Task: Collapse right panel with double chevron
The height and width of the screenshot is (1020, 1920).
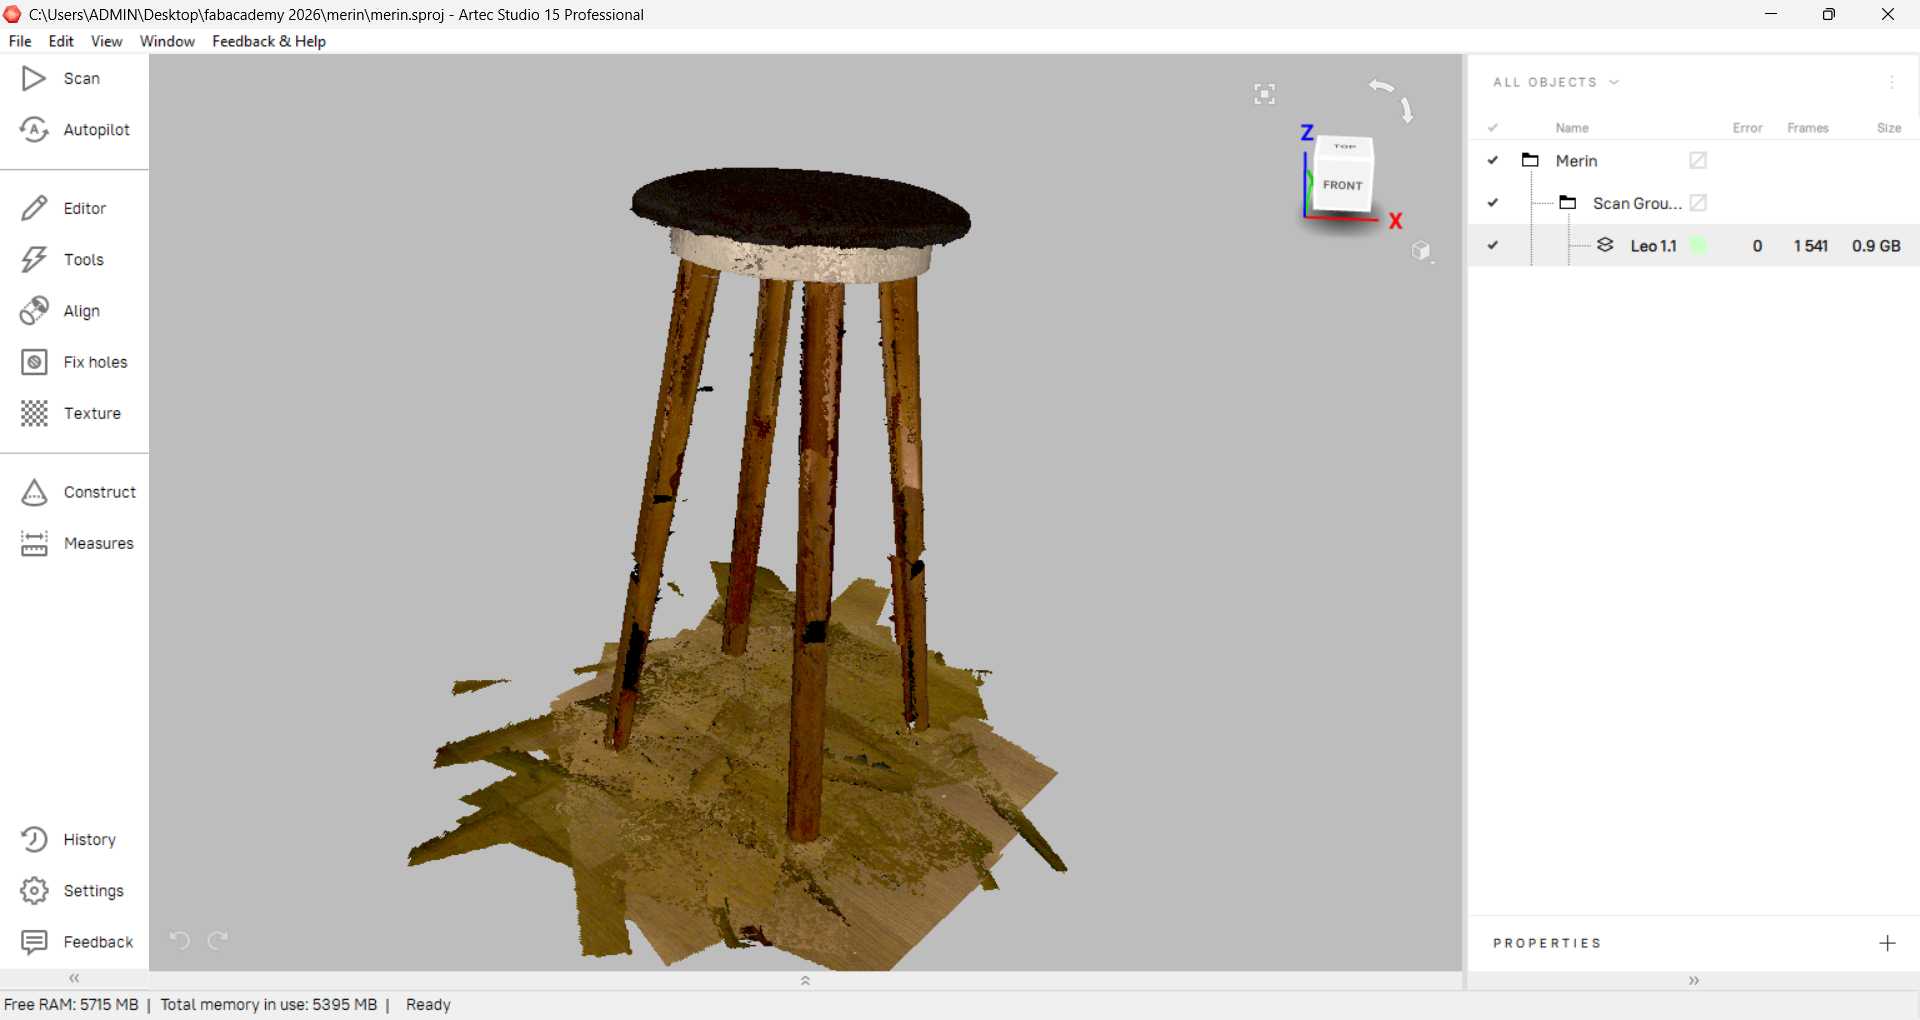Action: click(1694, 981)
